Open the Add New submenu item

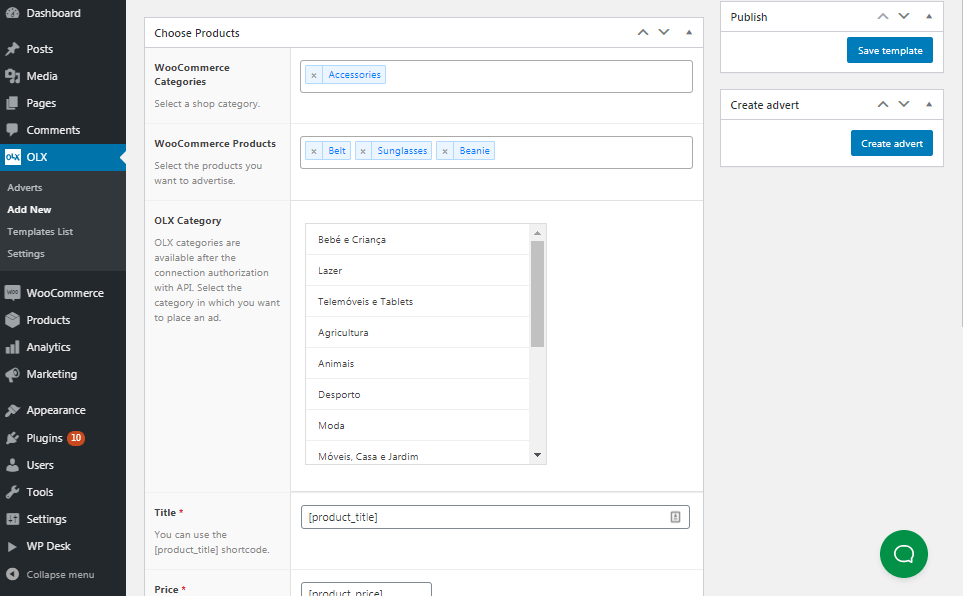coord(29,210)
